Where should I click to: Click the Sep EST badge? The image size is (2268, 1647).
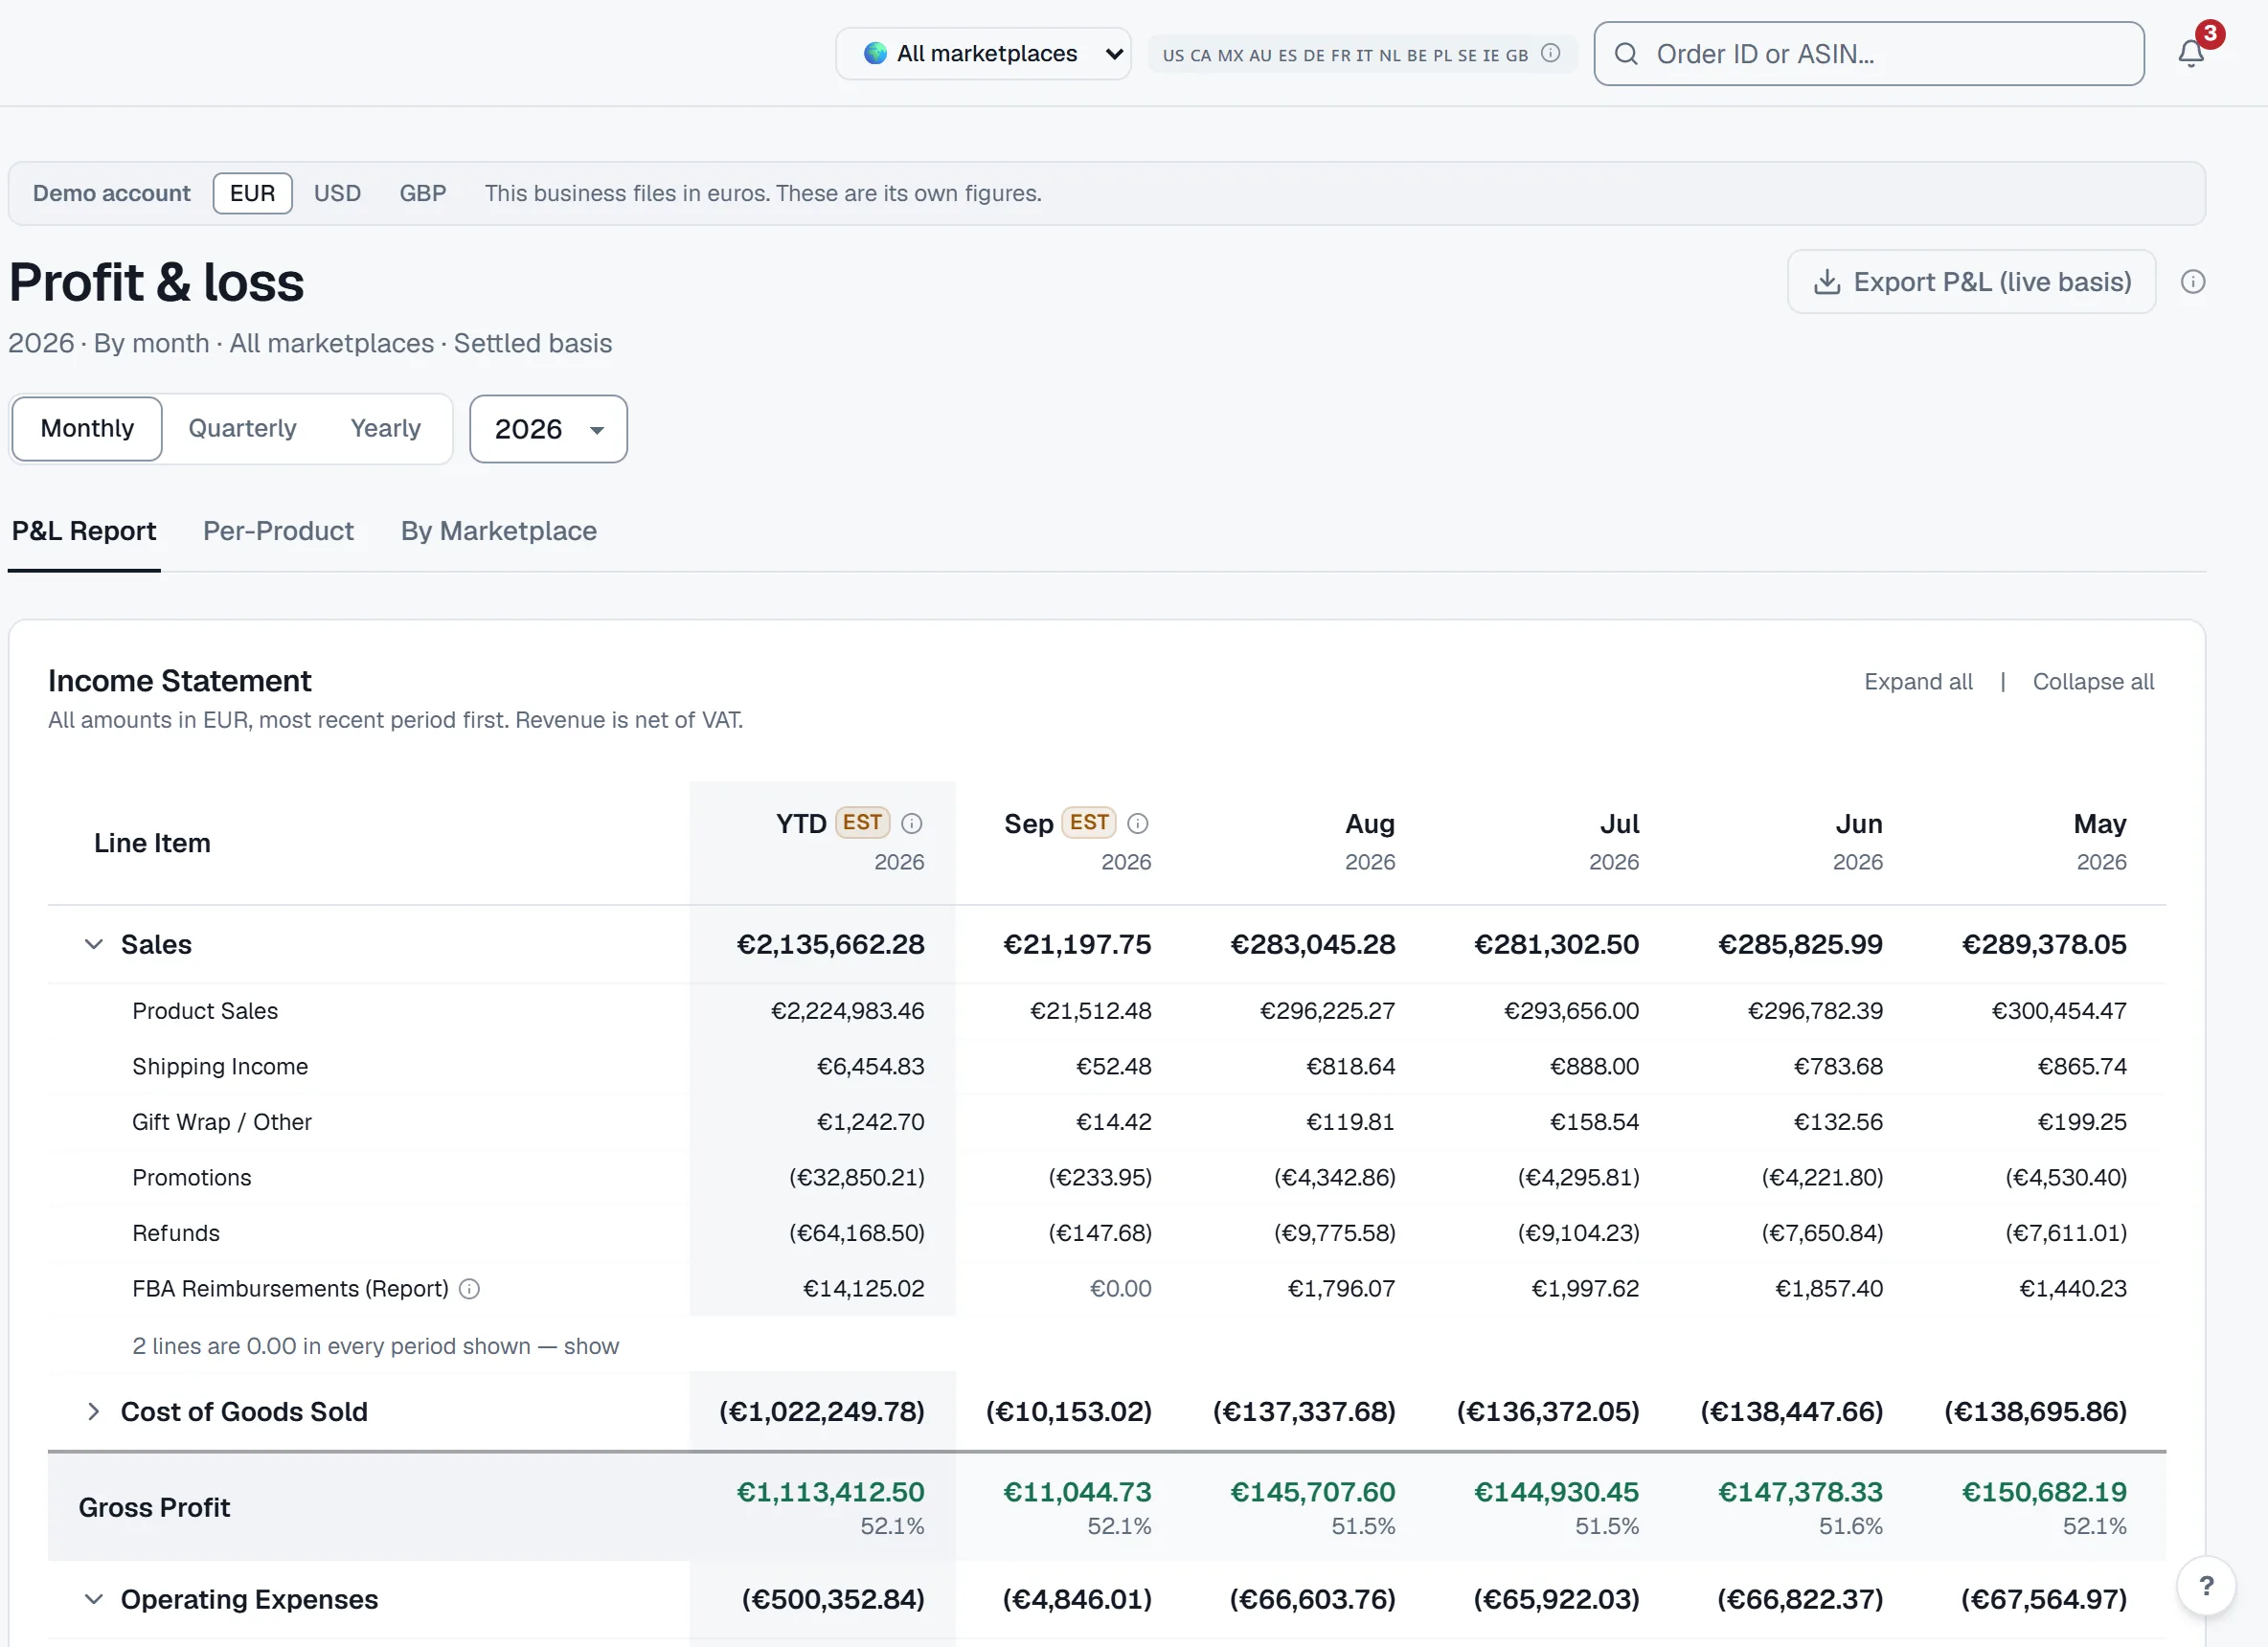click(1089, 823)
